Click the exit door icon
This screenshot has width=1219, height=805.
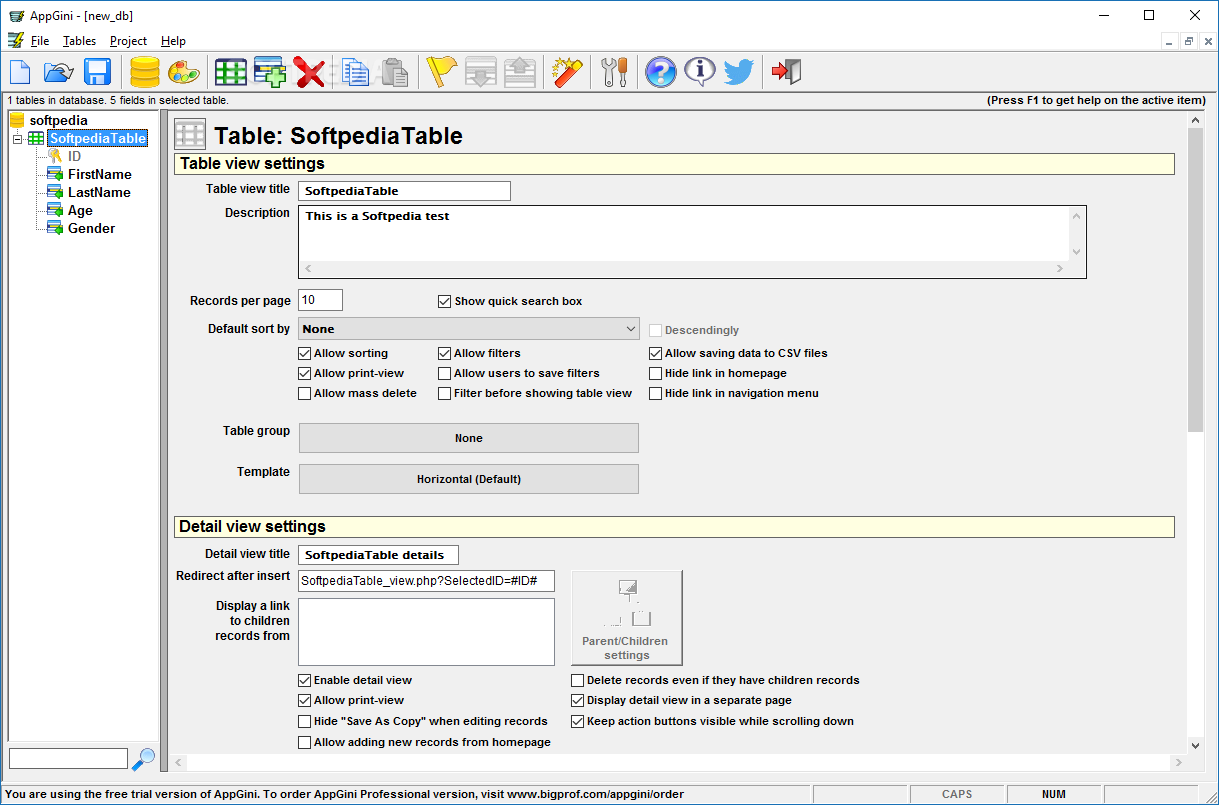point(786,72)
